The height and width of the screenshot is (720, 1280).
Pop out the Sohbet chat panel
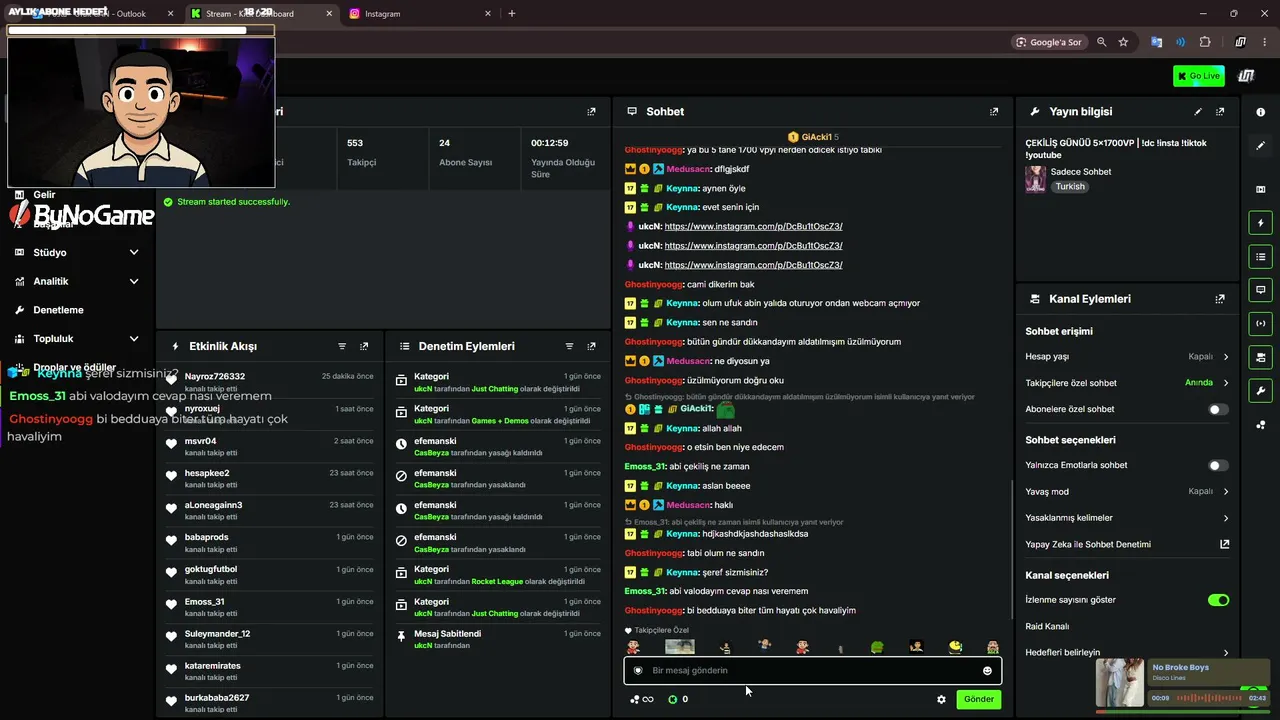993,112
